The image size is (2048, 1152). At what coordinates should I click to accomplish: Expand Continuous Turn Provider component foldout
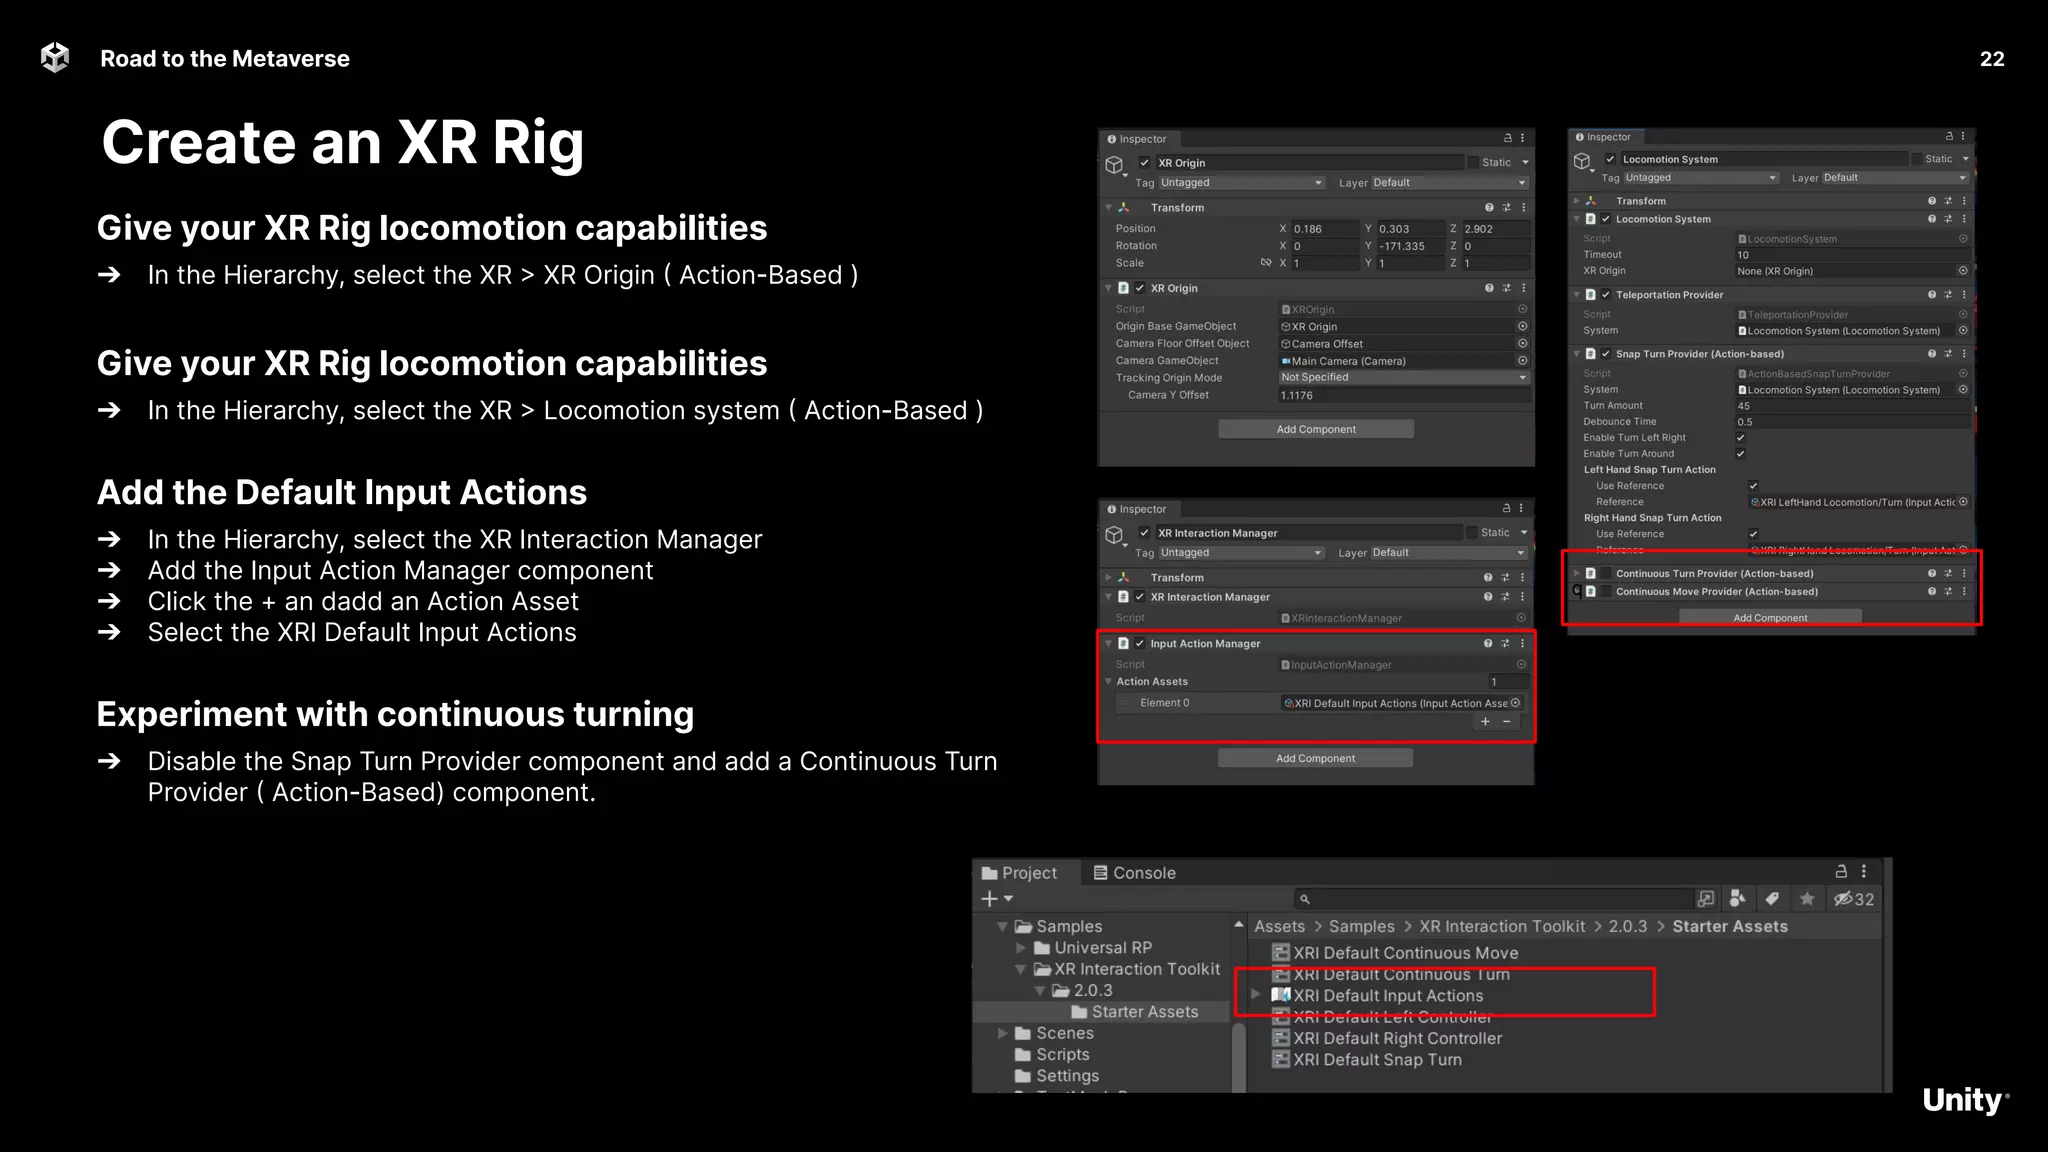(1577, 574)
